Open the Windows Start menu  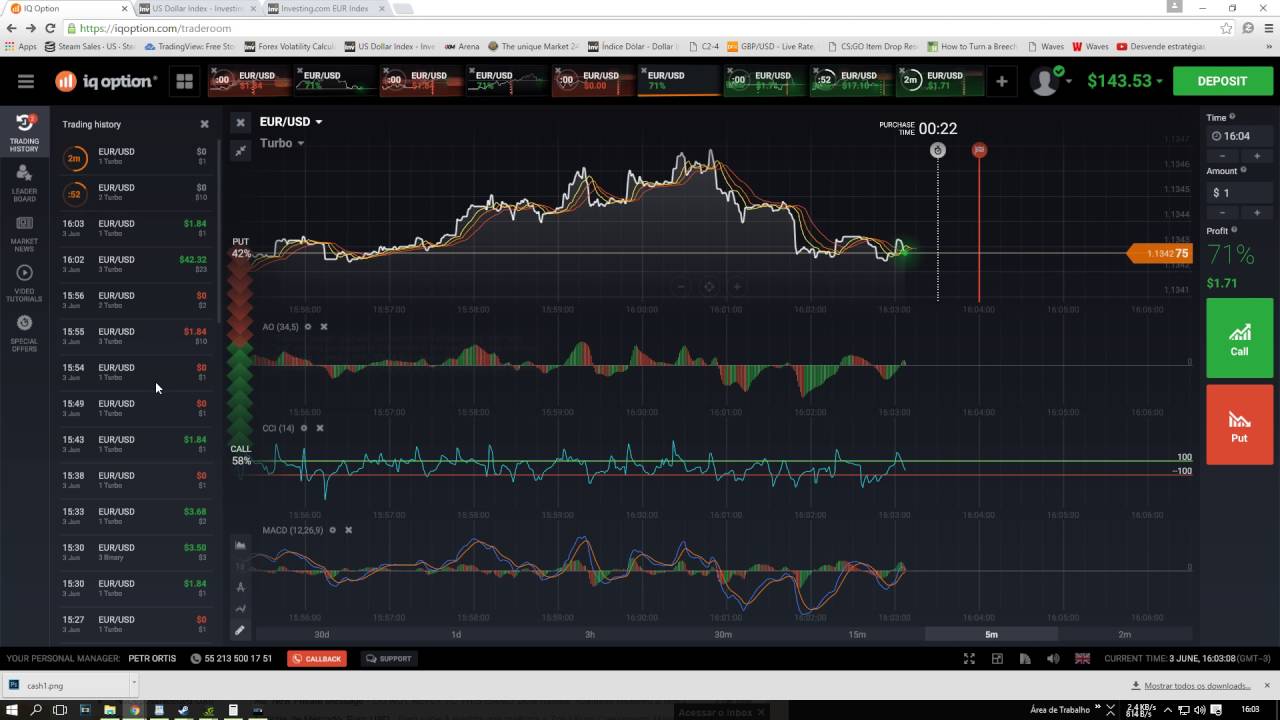(x=11, y=710)
